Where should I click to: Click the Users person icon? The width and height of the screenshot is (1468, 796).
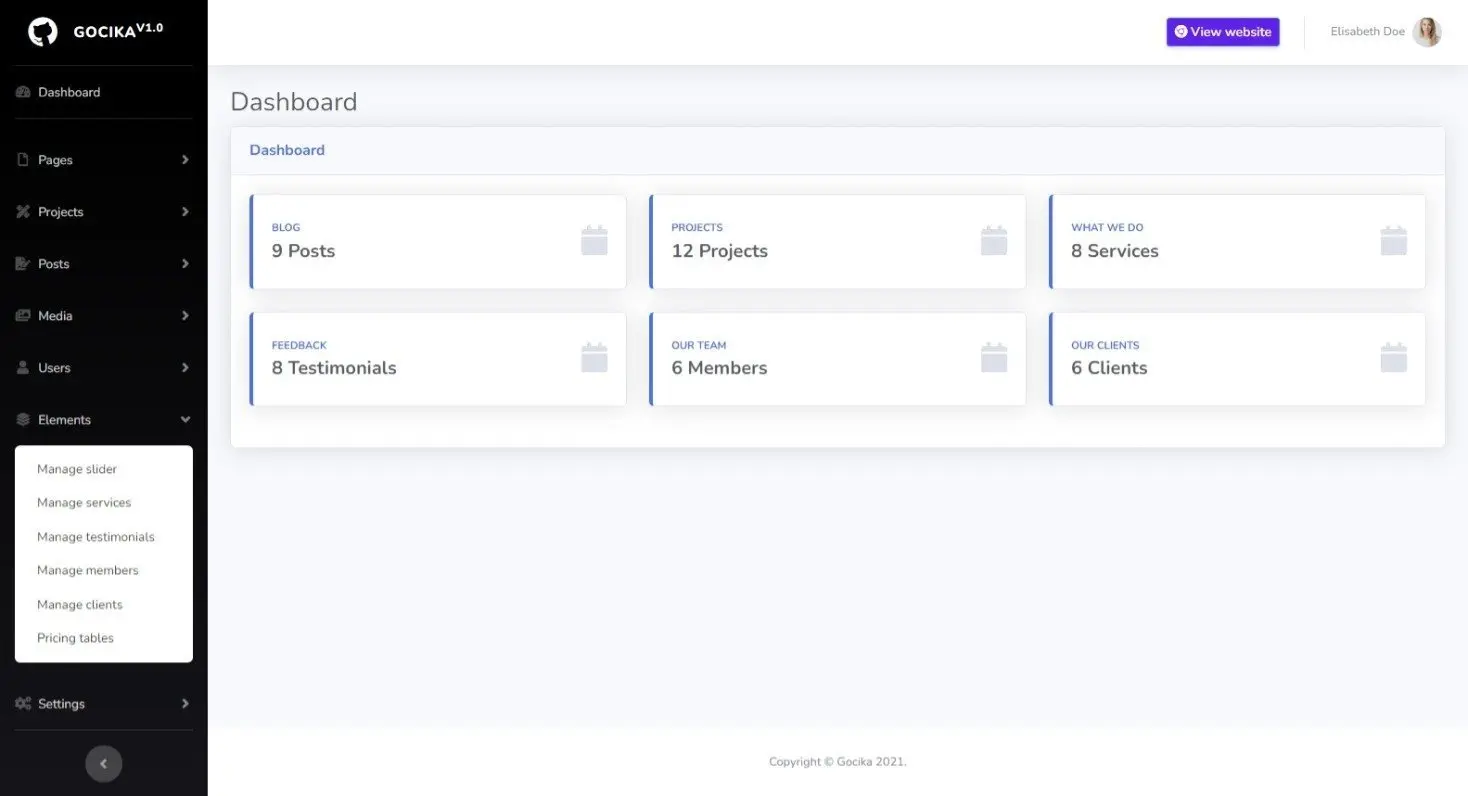[x=23, y=368]
